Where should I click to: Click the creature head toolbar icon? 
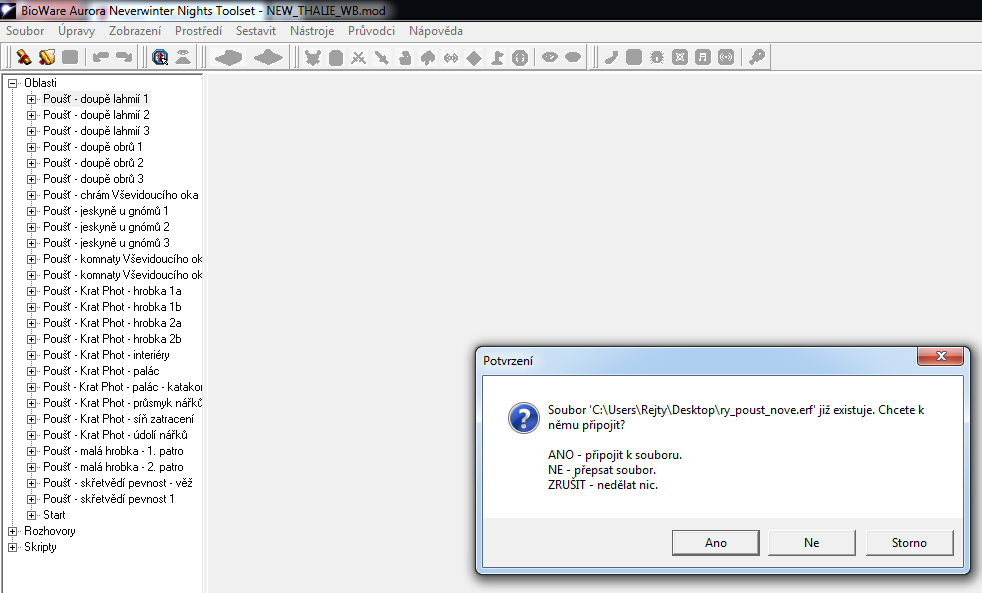coord(313,57)
